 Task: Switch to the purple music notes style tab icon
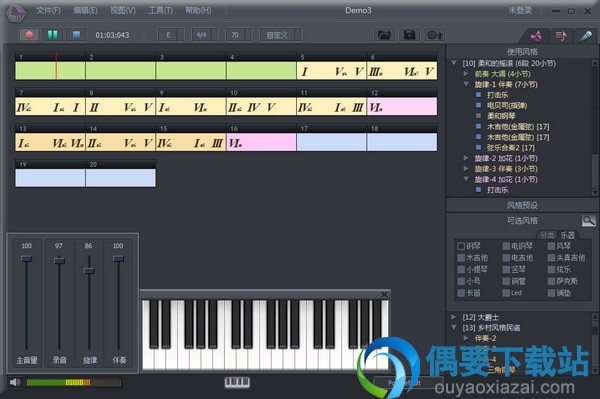coord(536,36)
